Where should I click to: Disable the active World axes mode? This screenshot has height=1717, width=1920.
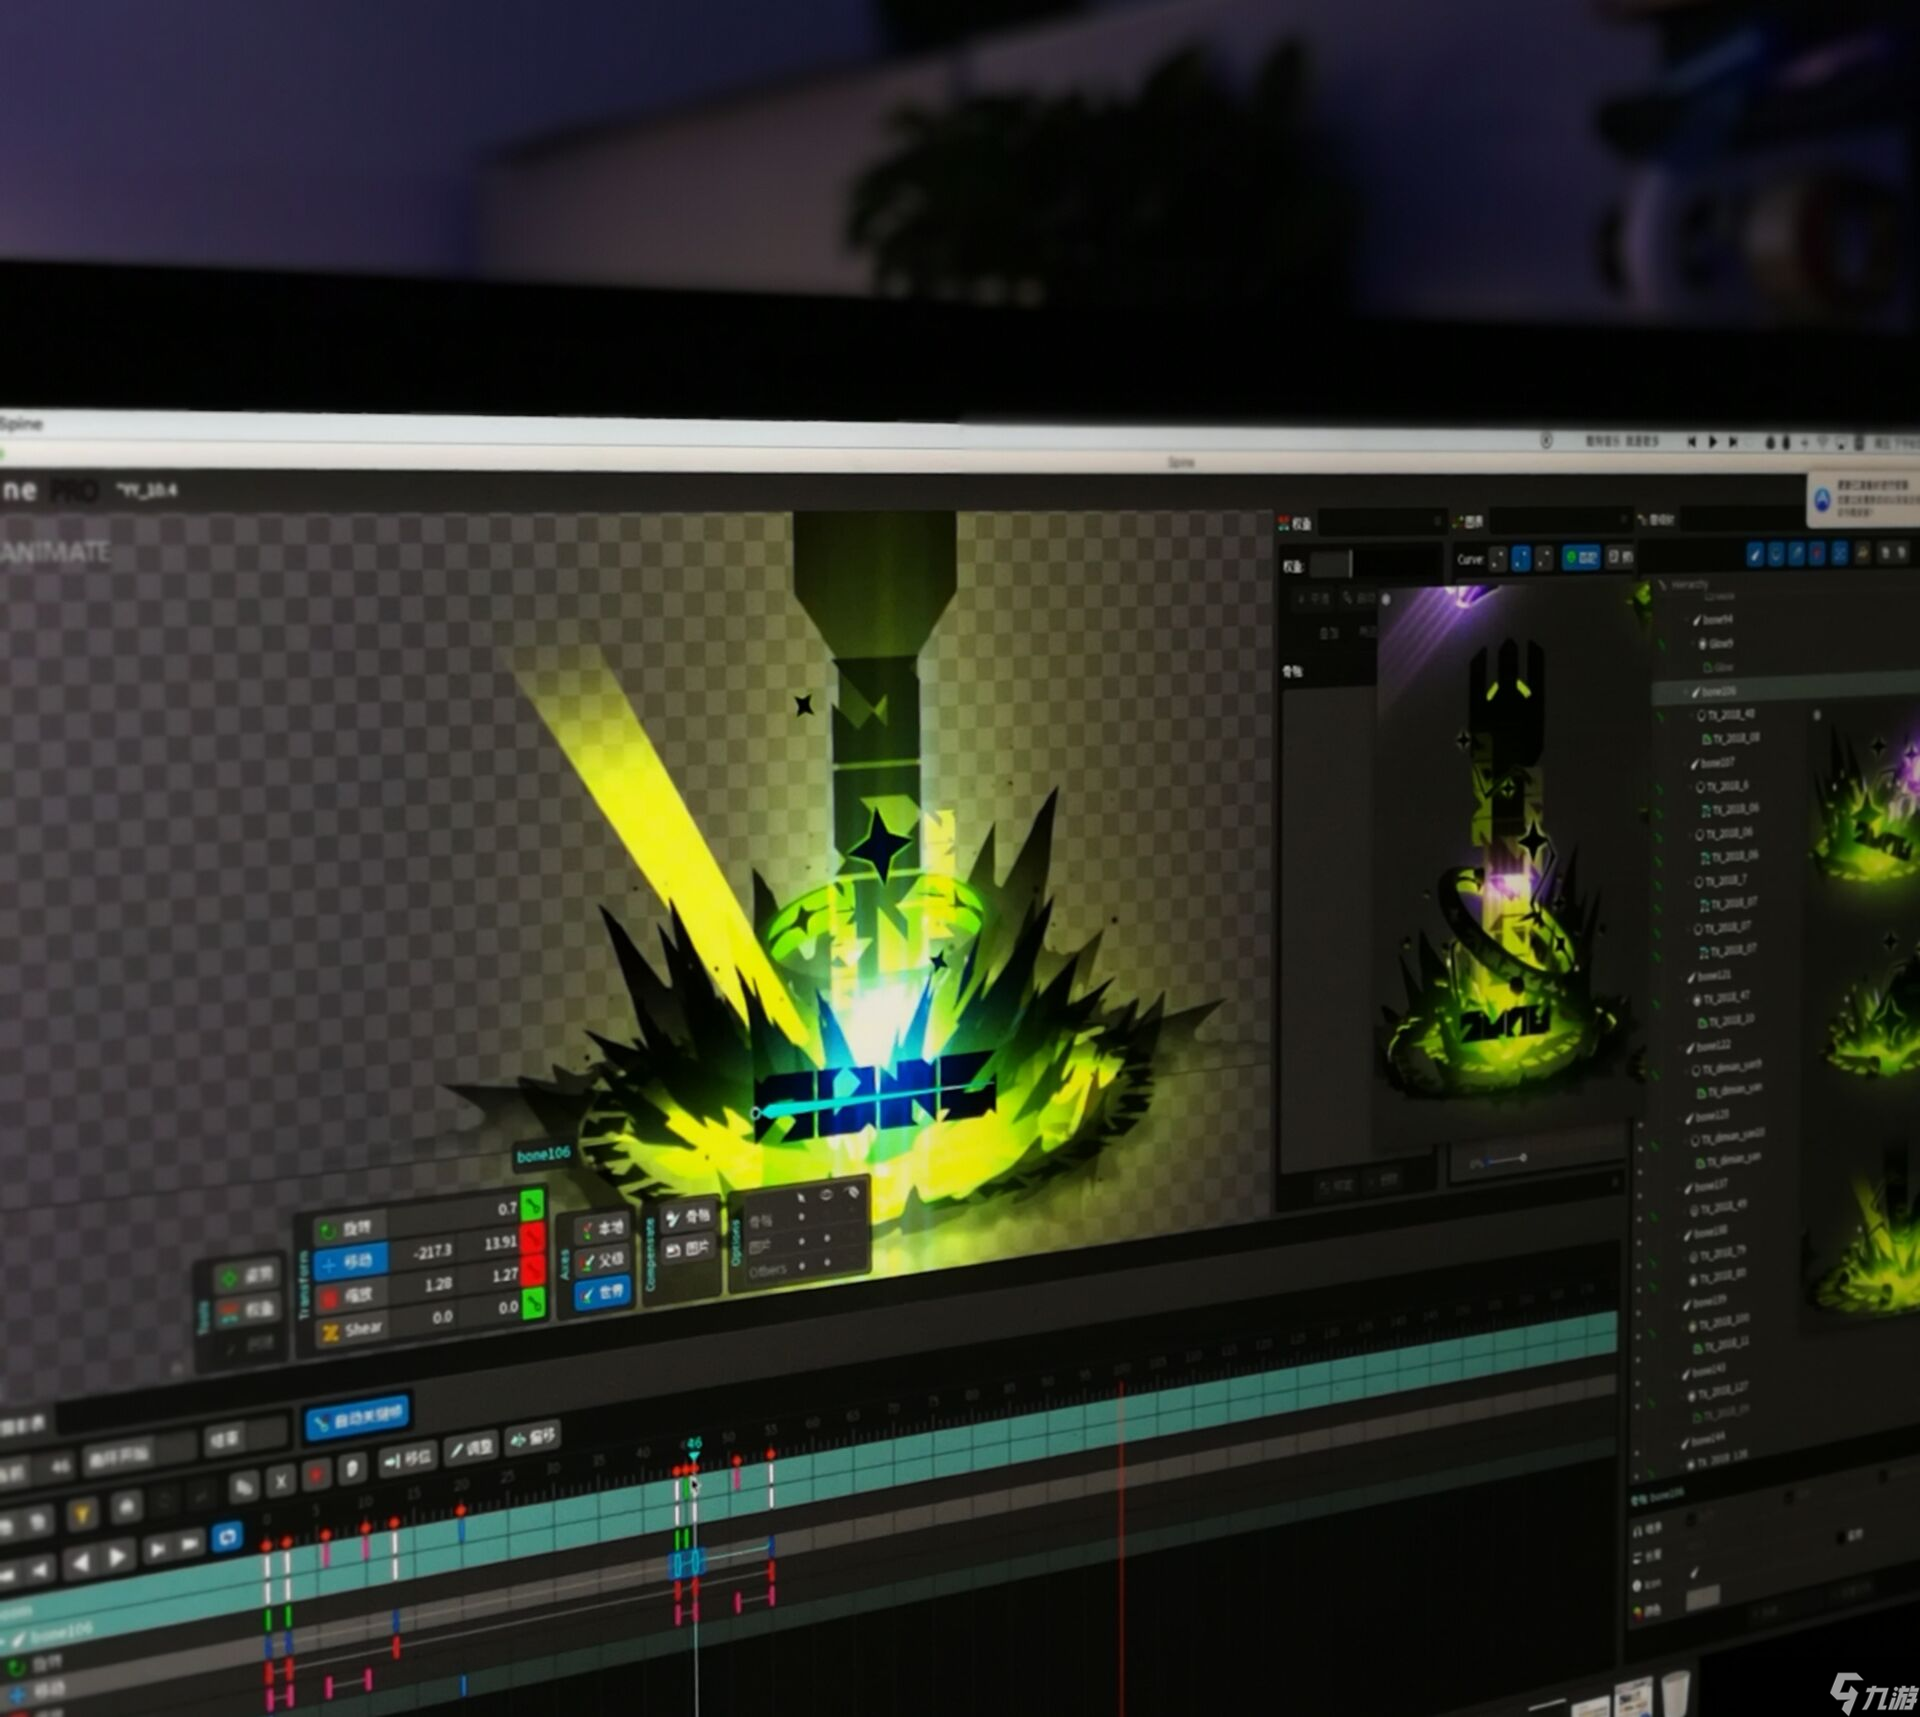pos(603,1293)
